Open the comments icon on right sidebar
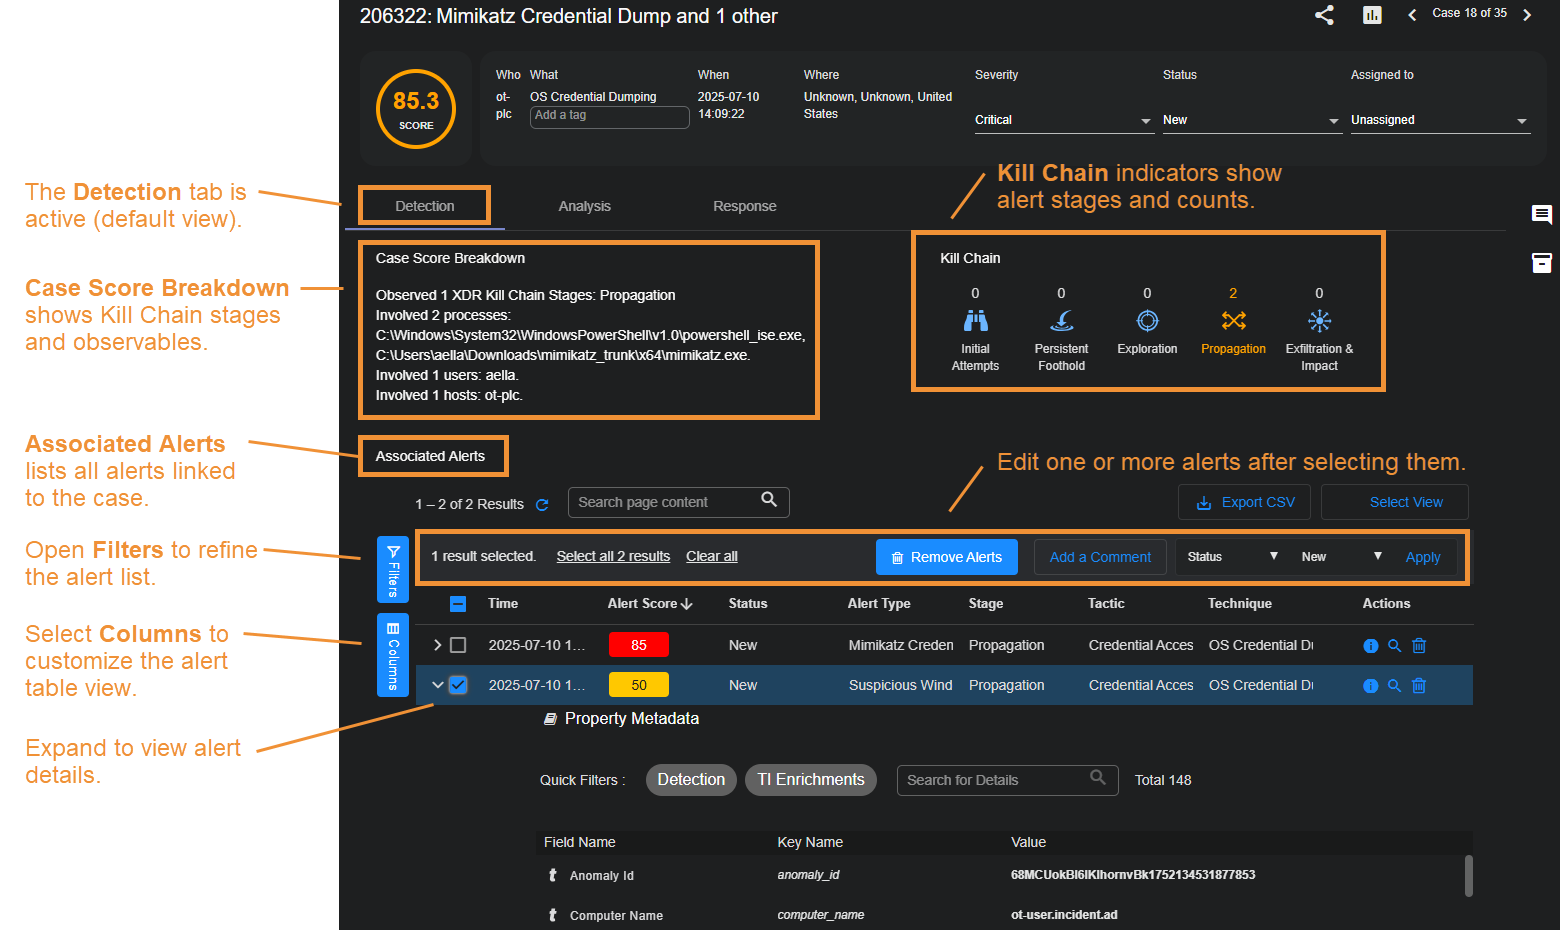This screenshot has width=1560, height=930. point(1541,214)
